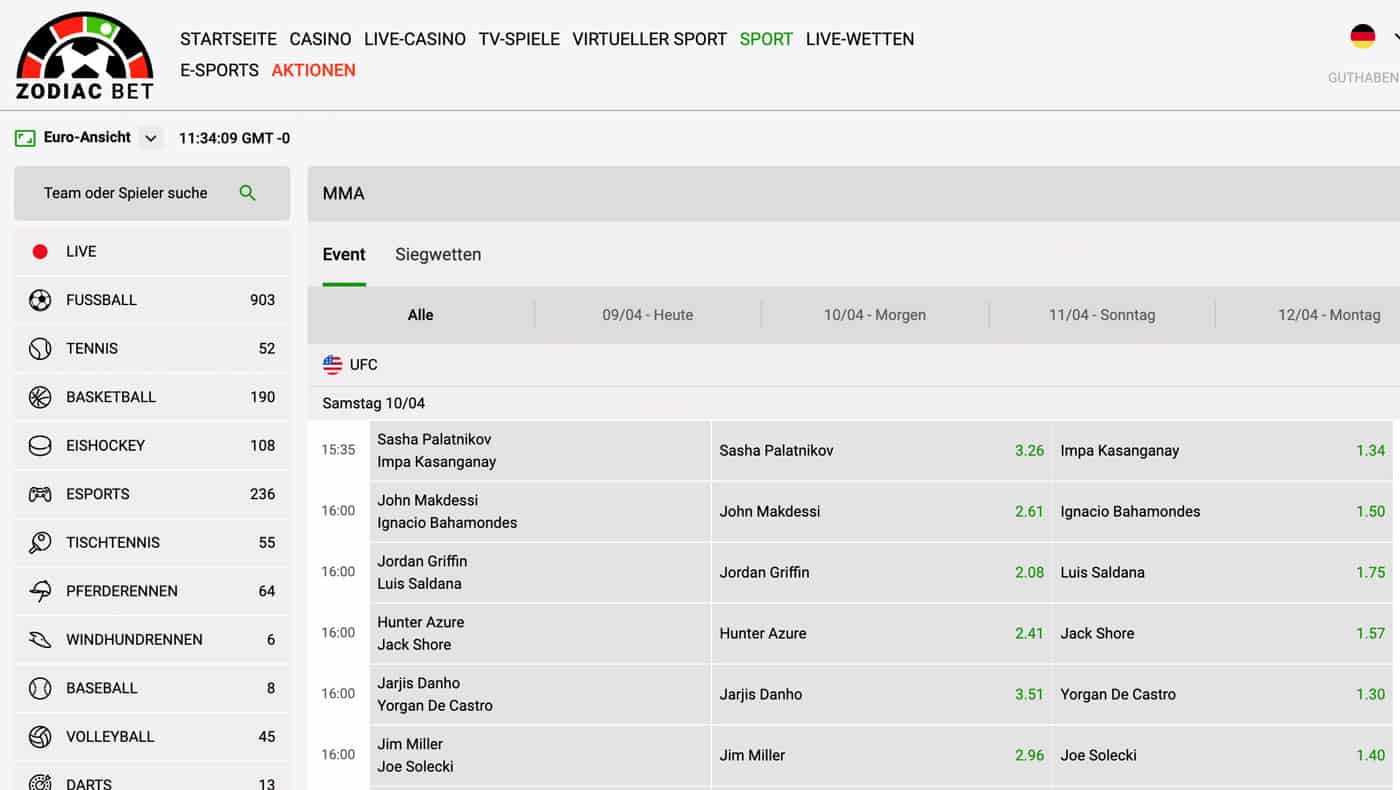Screen dimensions: 1400x790
Task: Click the German flag language icon
Action: click(1363, 37)
